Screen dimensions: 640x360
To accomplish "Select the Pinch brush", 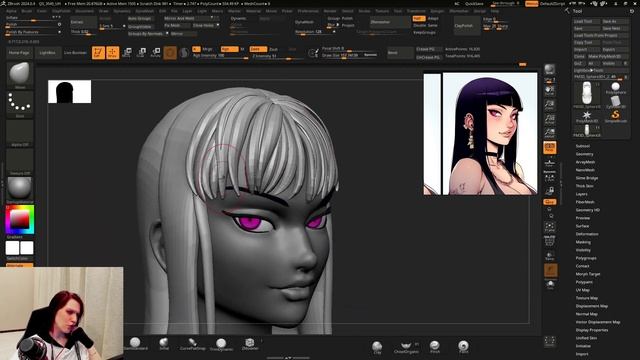I will pos(435,347).
